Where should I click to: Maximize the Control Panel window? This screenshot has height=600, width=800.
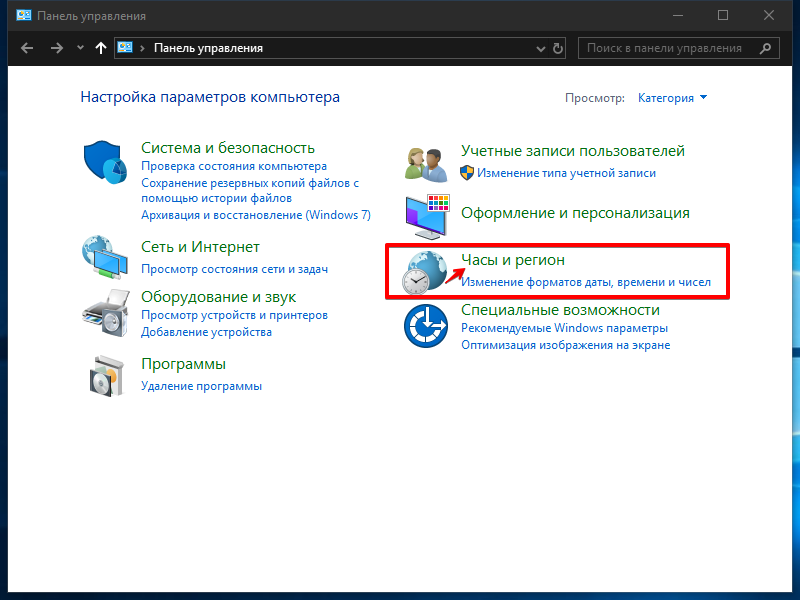pos(722,15)
